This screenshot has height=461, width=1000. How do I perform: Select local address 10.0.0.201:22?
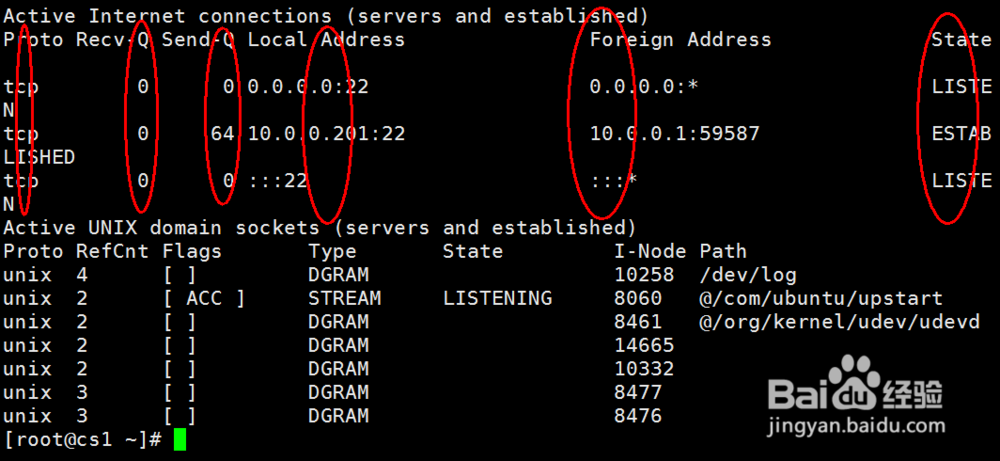326,134
